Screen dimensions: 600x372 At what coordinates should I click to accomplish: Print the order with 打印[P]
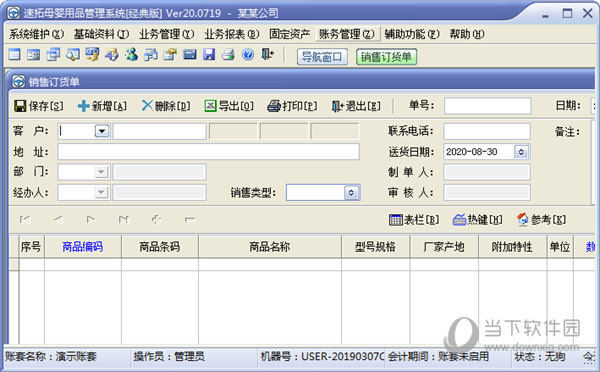pyautogui.click(x=292, y=106)
